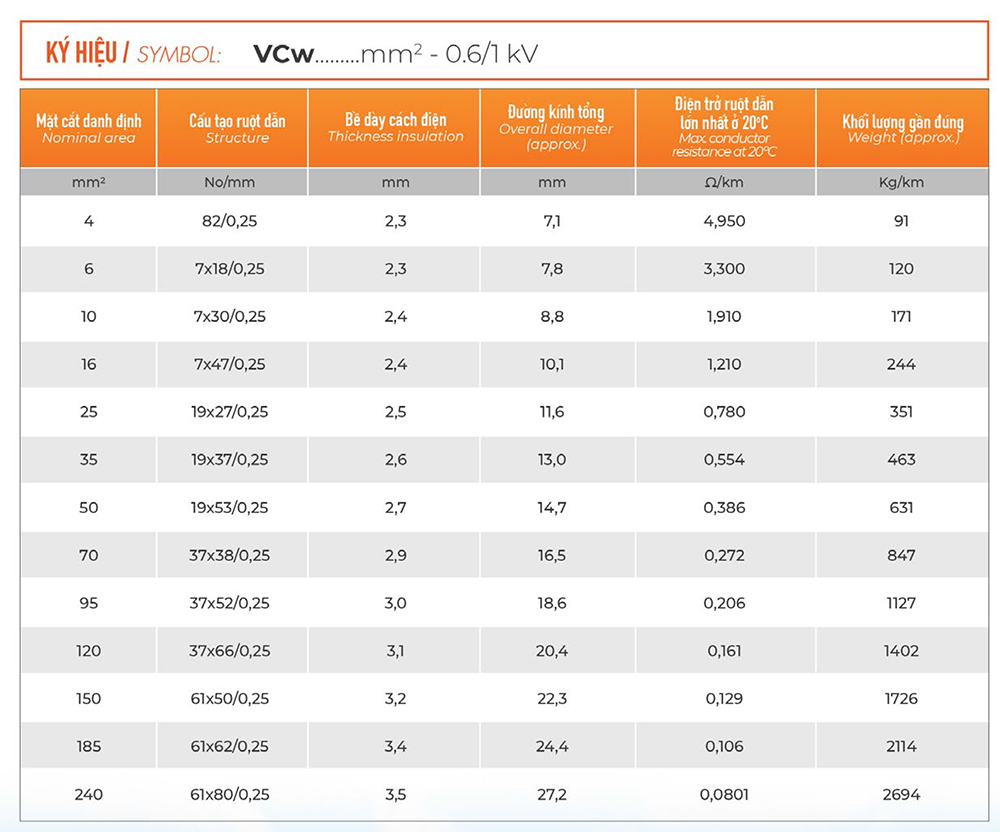Click the No/mm unit cell
The width and height of the screenshot is (1000, 832).
coord(229,182)
